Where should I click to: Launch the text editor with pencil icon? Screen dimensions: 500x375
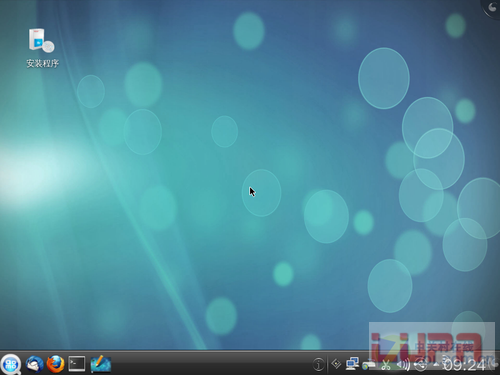click(100, 364)
